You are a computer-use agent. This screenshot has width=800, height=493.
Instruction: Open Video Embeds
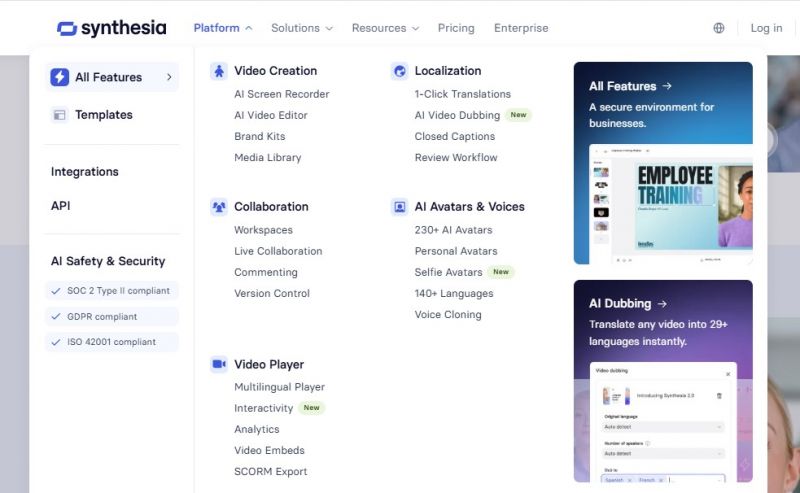coord(269,451)
